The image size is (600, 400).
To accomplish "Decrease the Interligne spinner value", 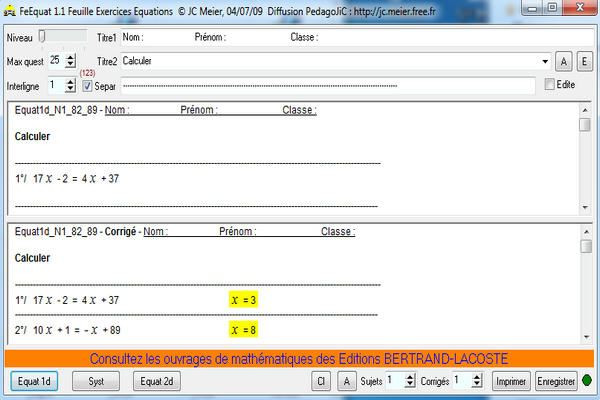I will coord(70,90).
